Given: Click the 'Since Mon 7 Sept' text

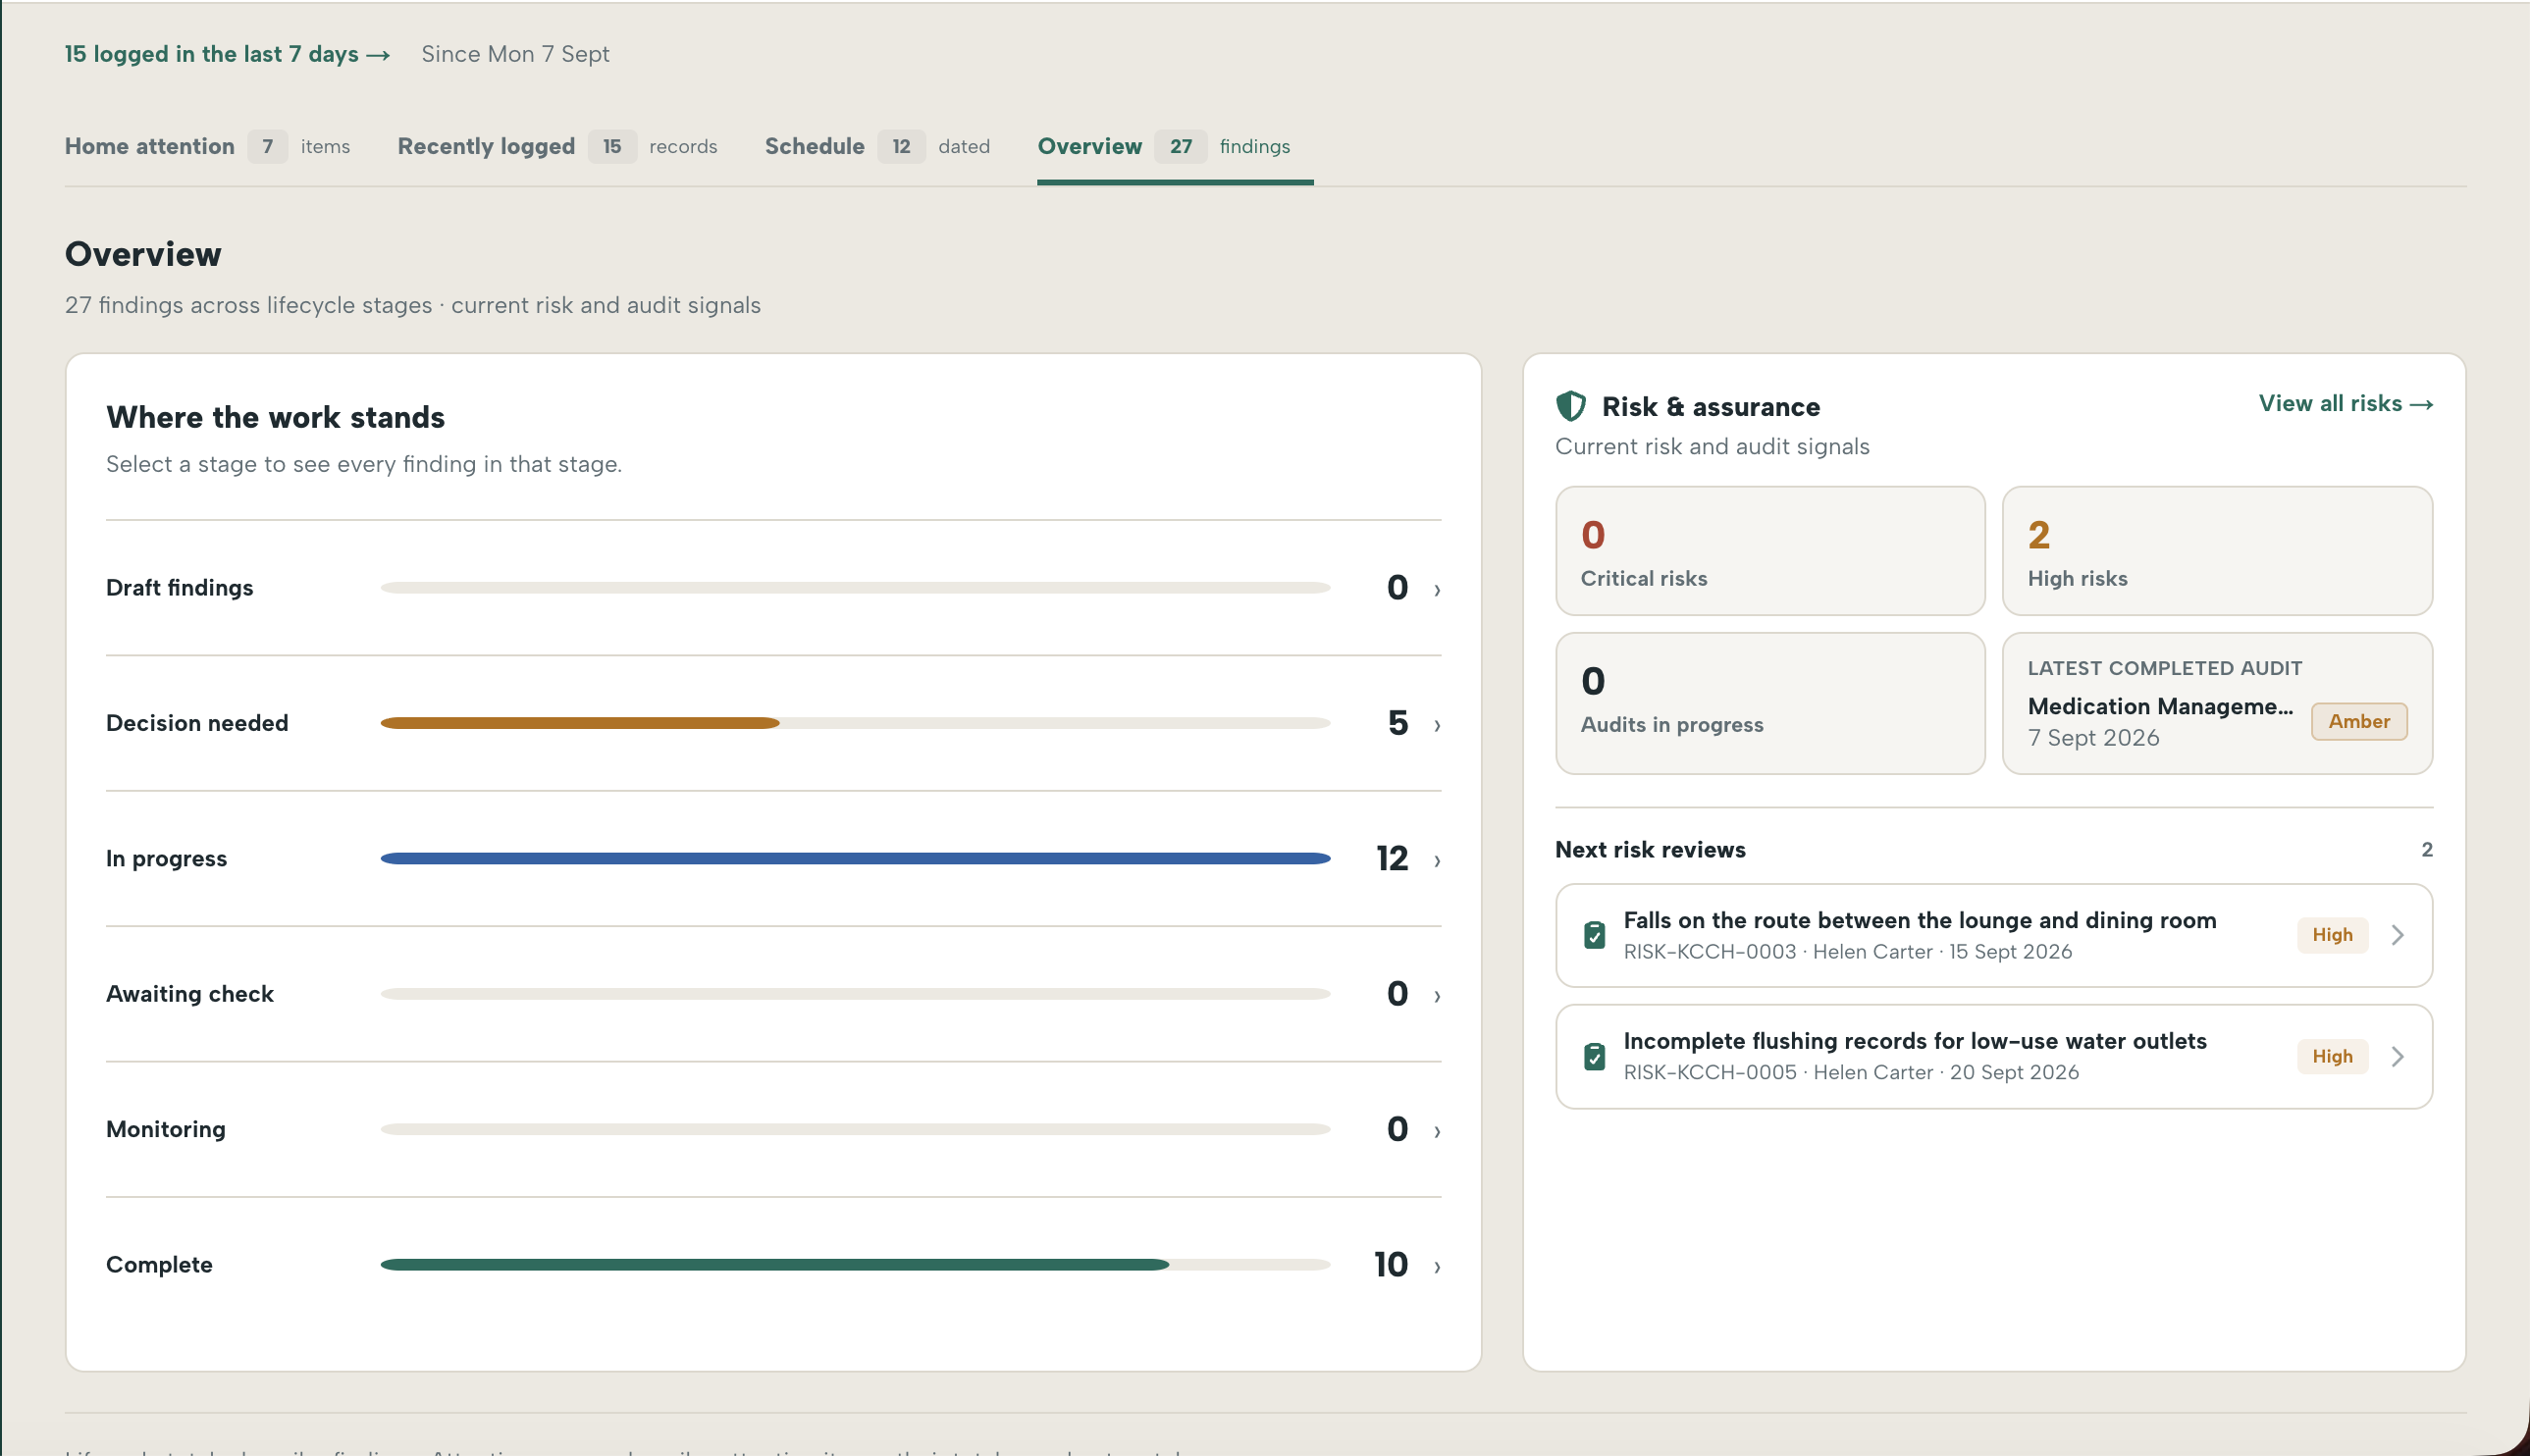Looking at the screenshot, I should click(515, 54).
